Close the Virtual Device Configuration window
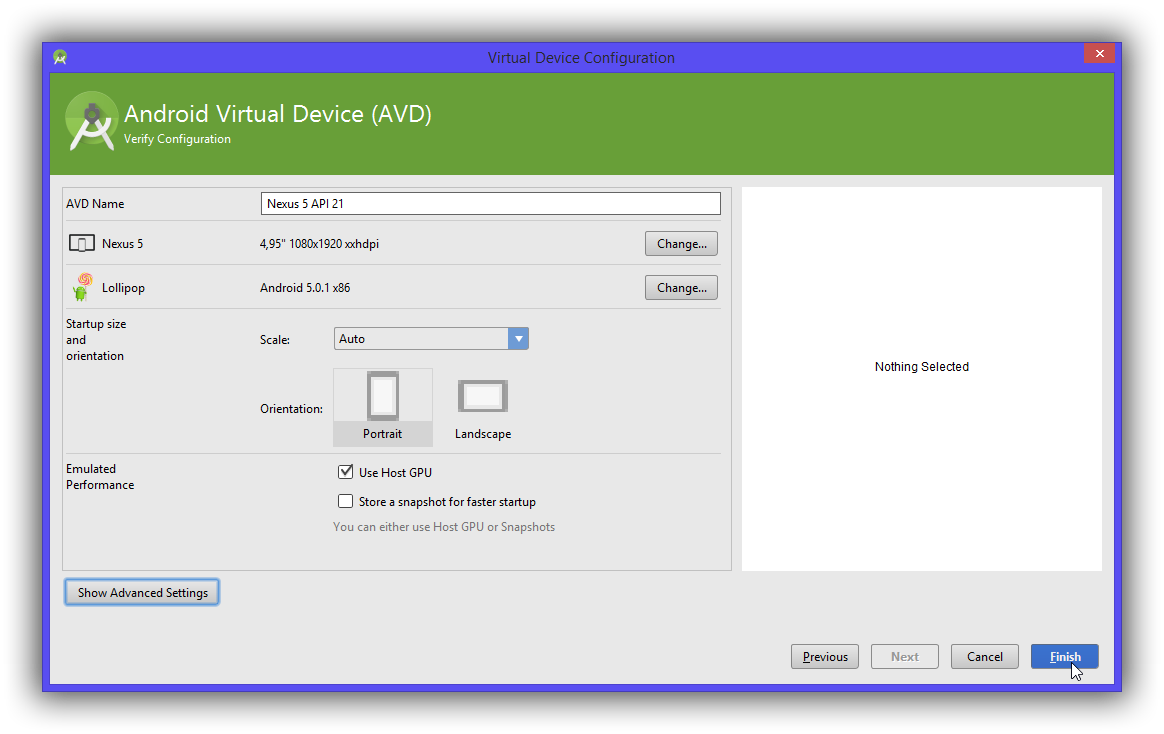Viewport: 1164px width, 734px height. coord(1099,53)
